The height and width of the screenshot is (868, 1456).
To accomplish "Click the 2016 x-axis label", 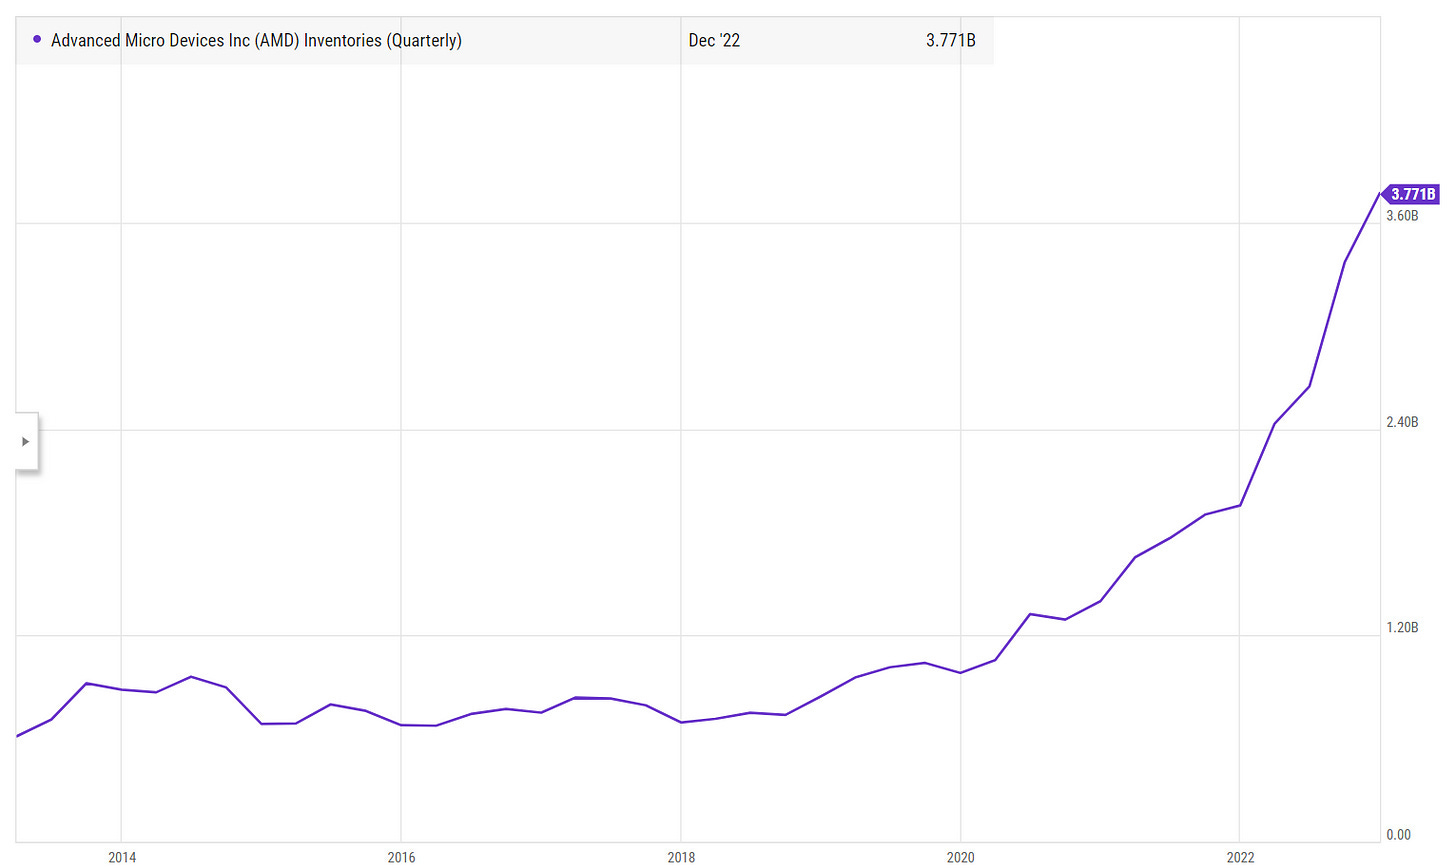I will 401,858.
